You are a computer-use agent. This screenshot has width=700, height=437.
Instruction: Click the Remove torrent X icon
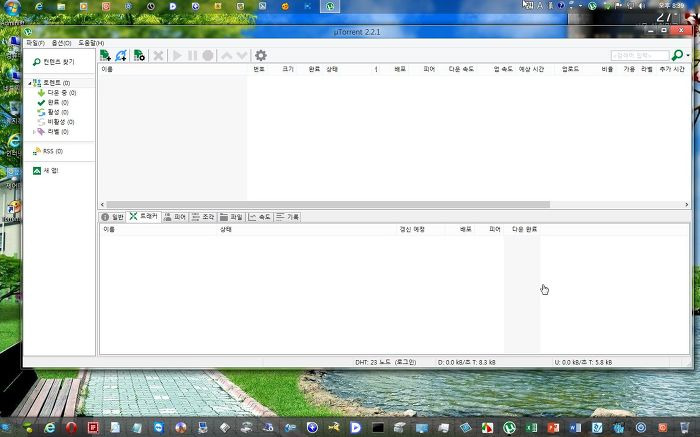[158, 55]
